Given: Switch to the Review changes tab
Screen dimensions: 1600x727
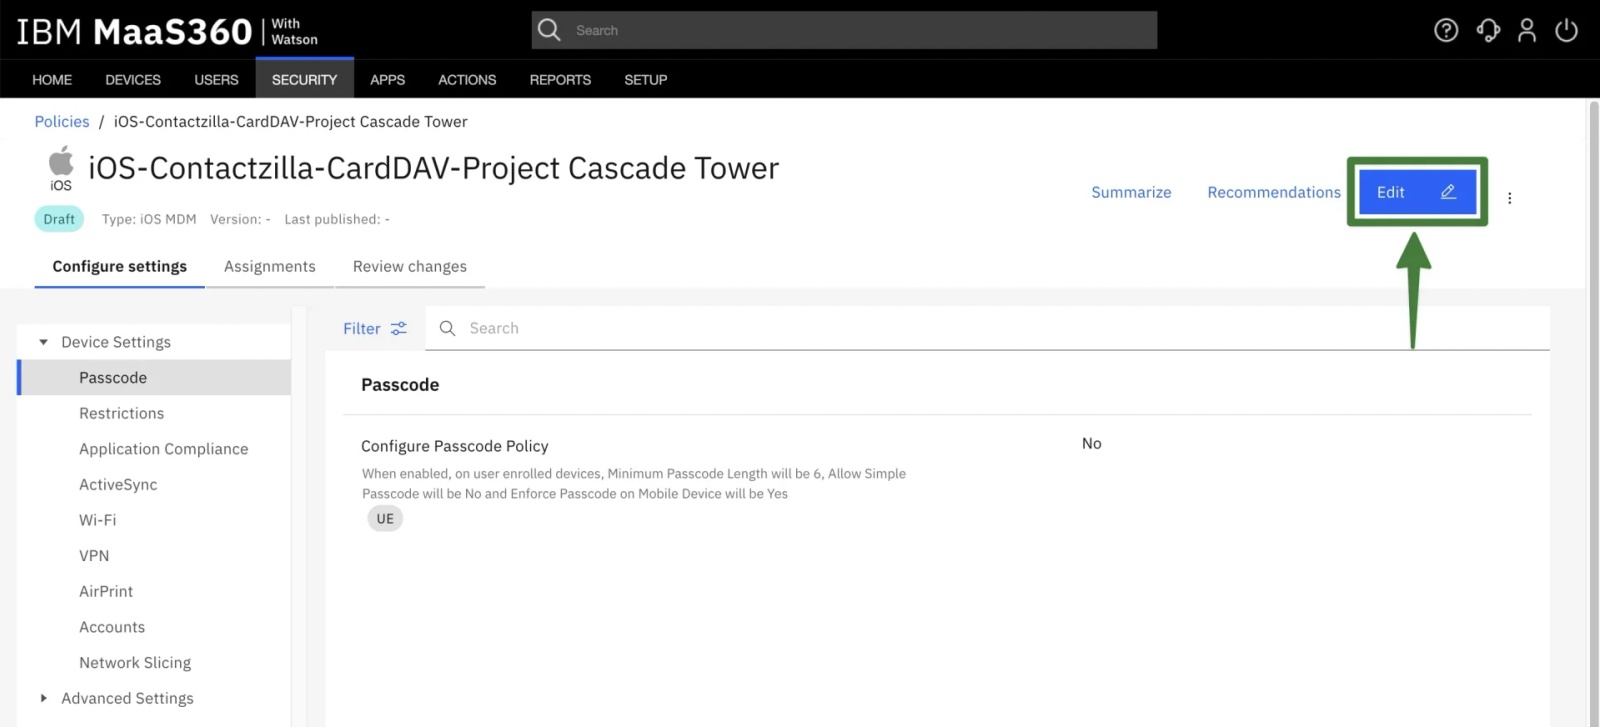Looking at the screenshot, I should coord(409,266).
